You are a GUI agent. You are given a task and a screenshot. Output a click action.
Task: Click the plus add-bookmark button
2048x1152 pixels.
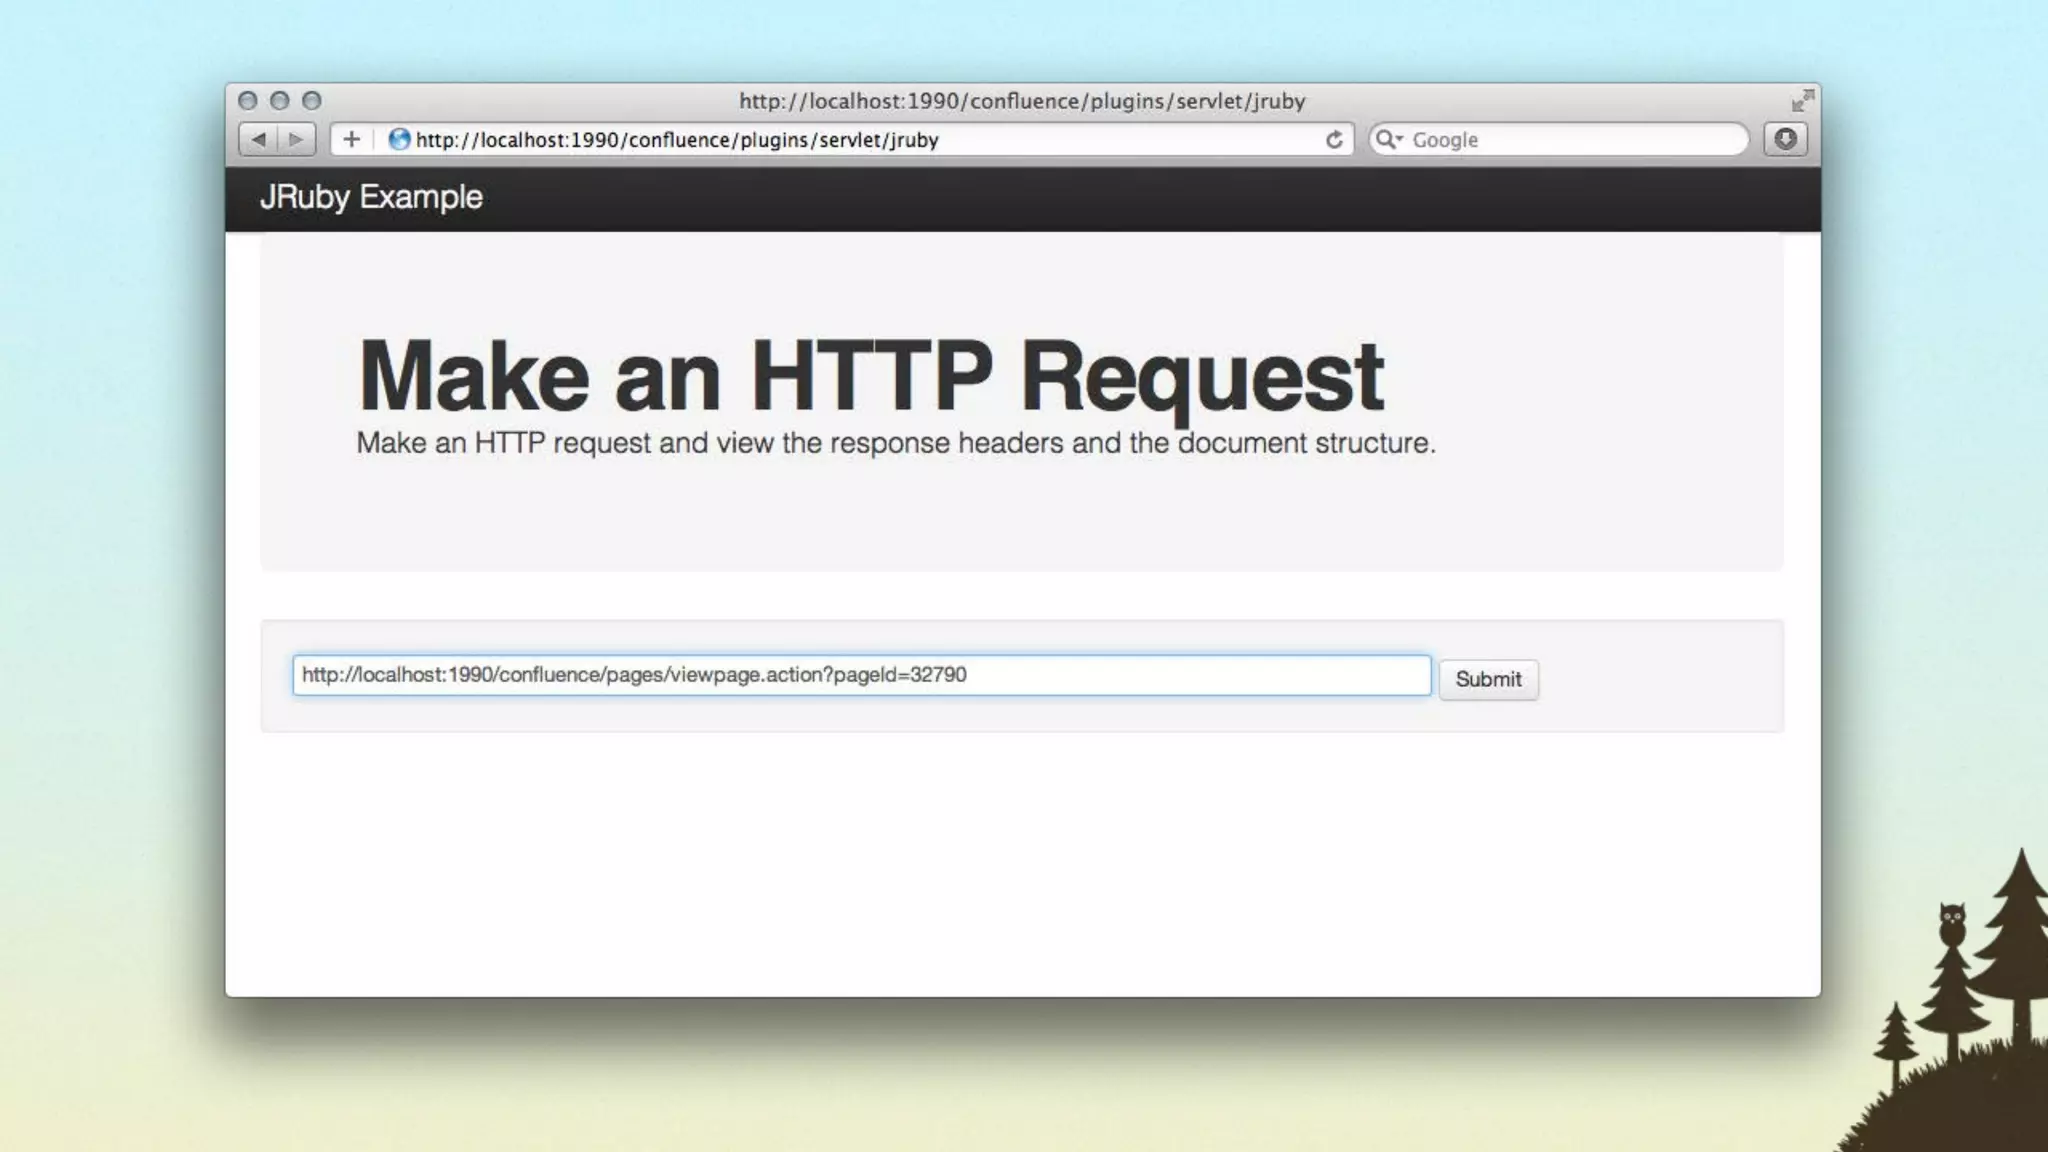tap(351, 140)
